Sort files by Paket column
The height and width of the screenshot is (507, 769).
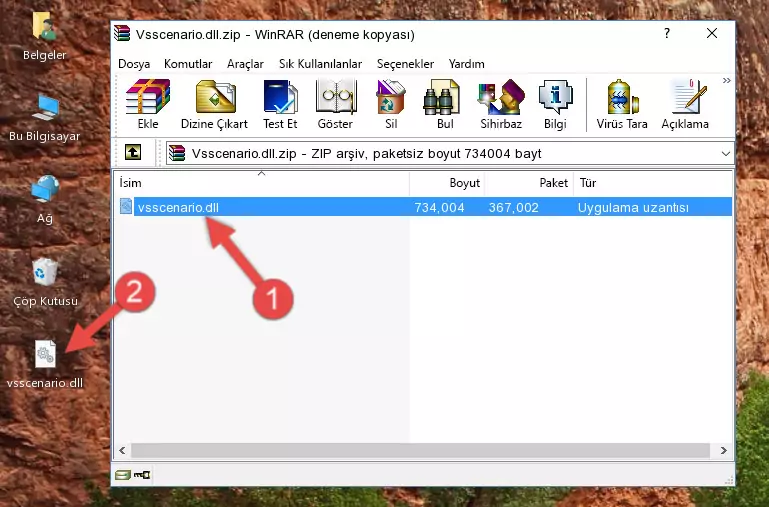529,183
